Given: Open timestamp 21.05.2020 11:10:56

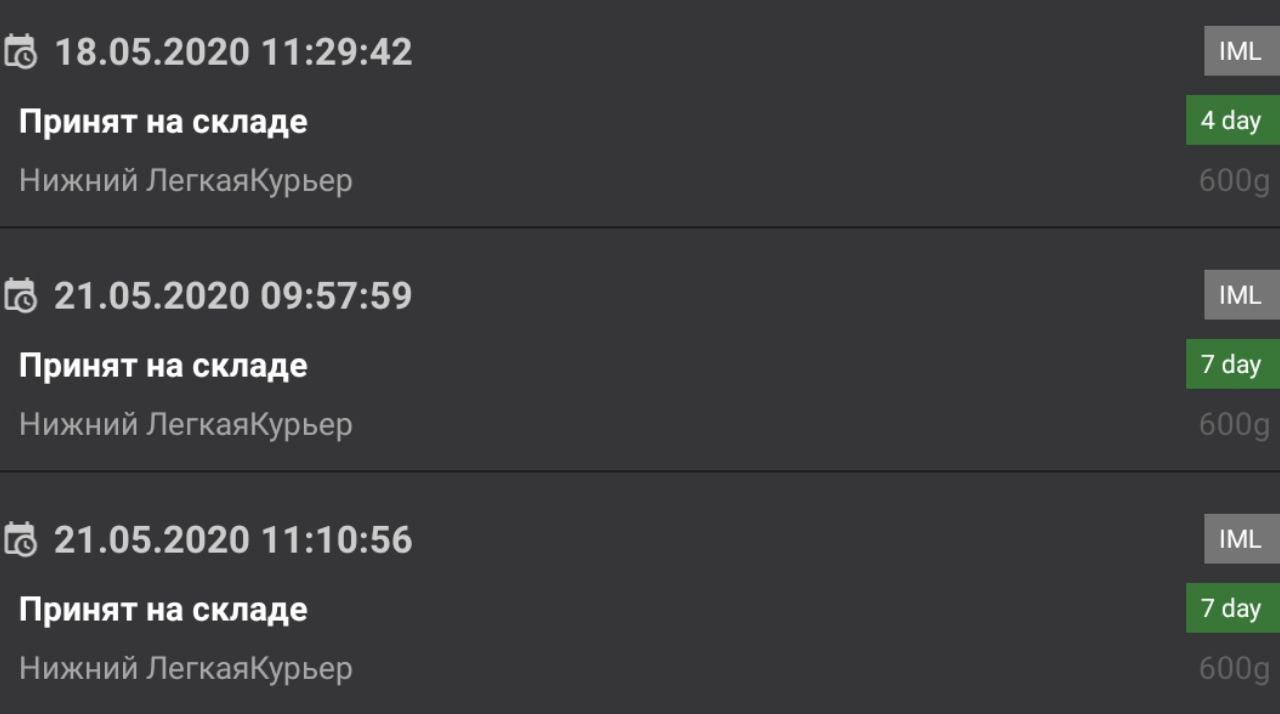Looking at the screenshot, I should [x=233, y=540].
